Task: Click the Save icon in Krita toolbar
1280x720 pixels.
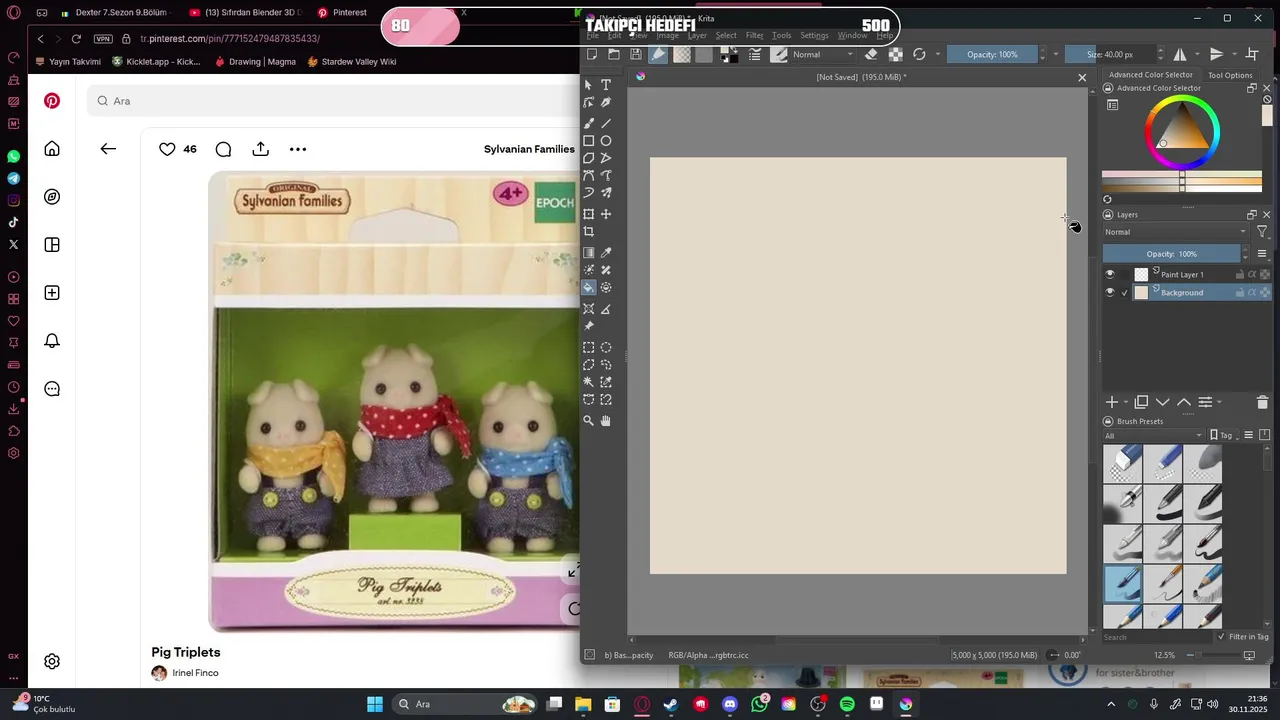Action: [x=636, y=54]
